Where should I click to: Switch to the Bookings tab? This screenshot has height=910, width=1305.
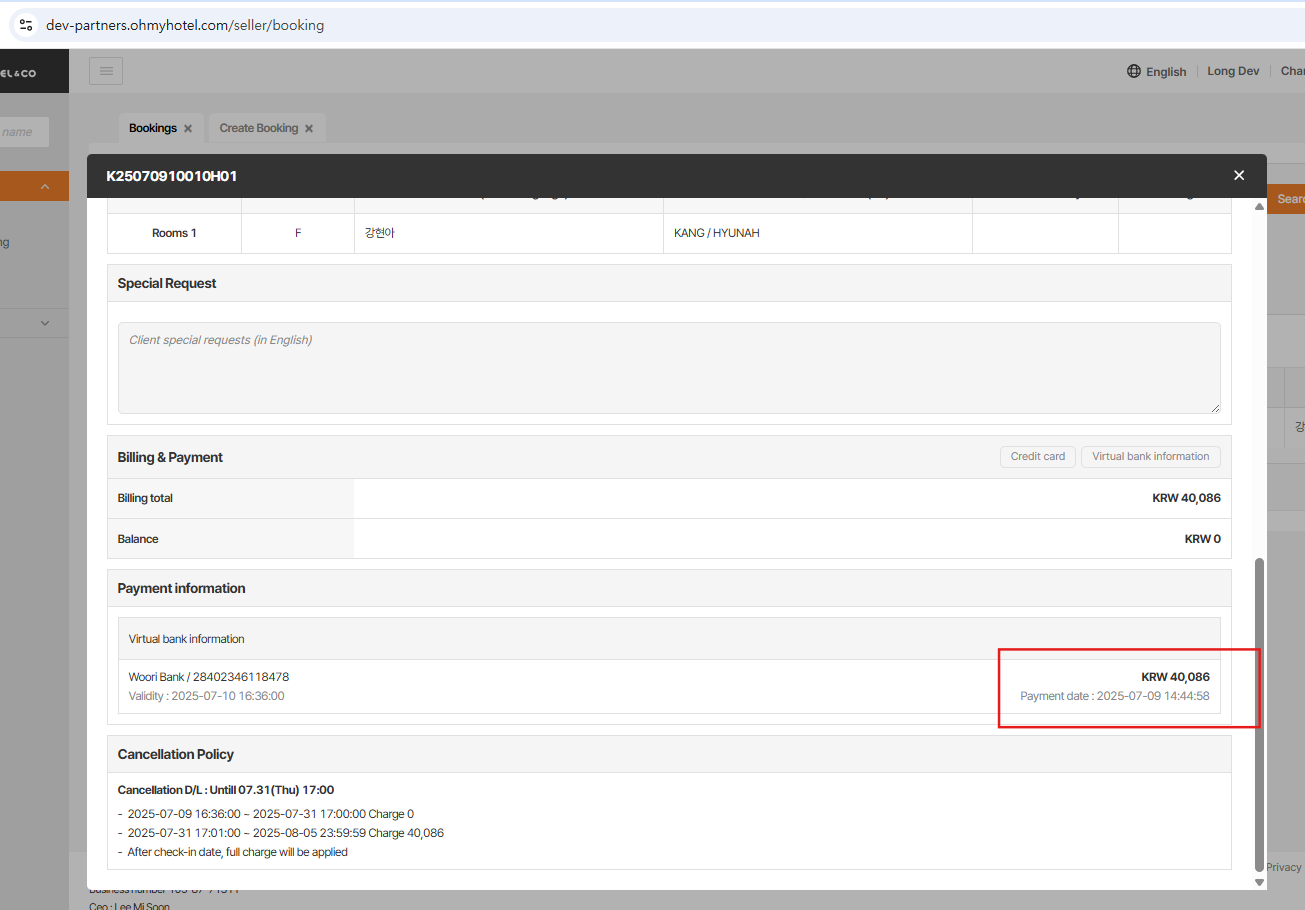tap(152, 129)
